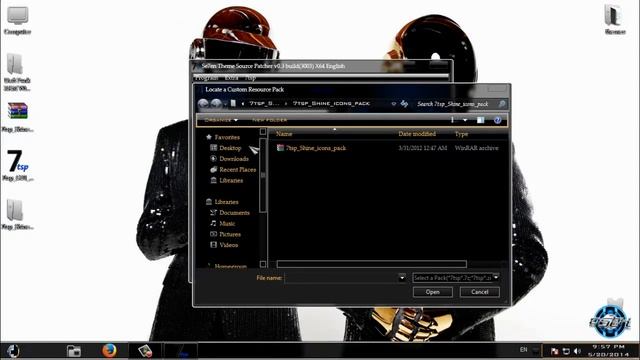
Task: Open Program menu in Se7en Theme Source Patcher
Action: point(207,78)
